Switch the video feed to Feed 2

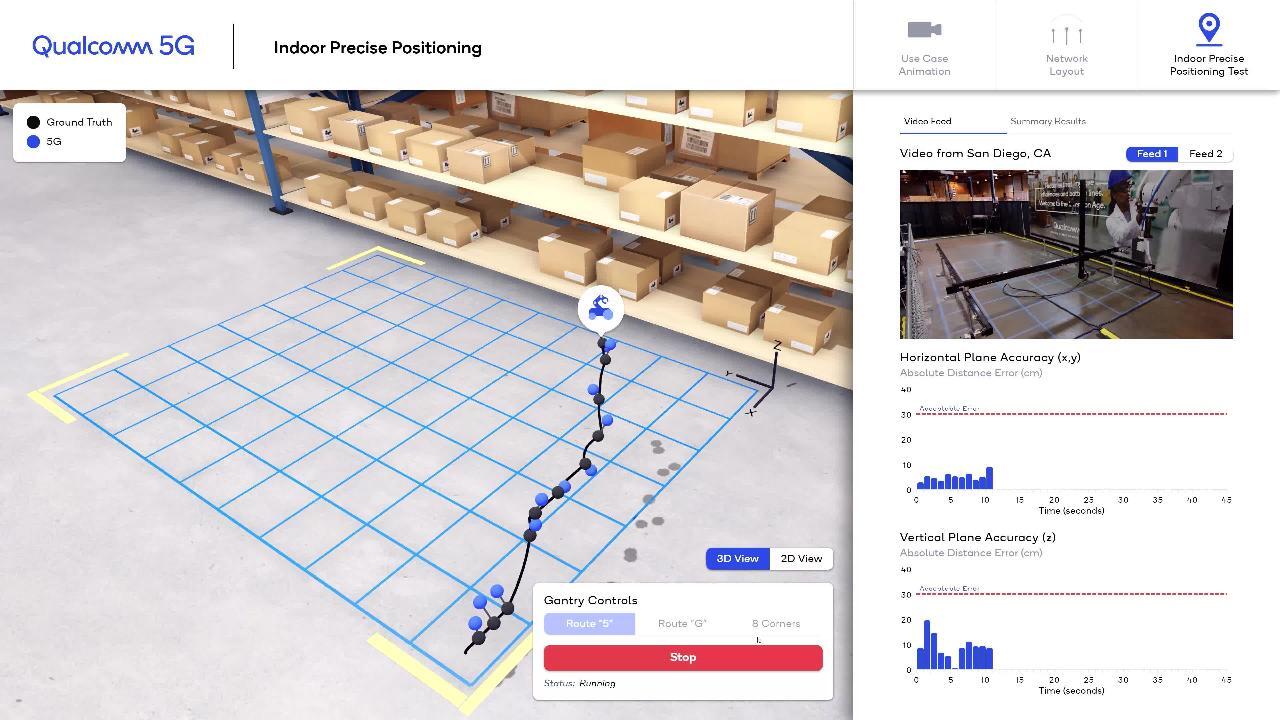[x=1205, y=153]
